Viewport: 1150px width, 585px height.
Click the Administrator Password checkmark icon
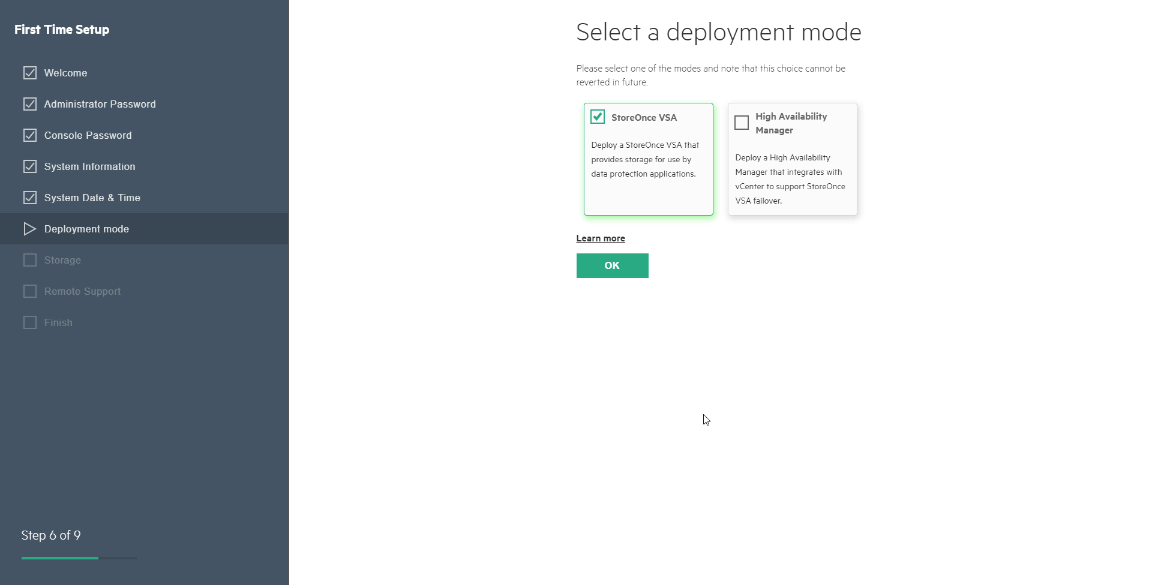point(30,104)
